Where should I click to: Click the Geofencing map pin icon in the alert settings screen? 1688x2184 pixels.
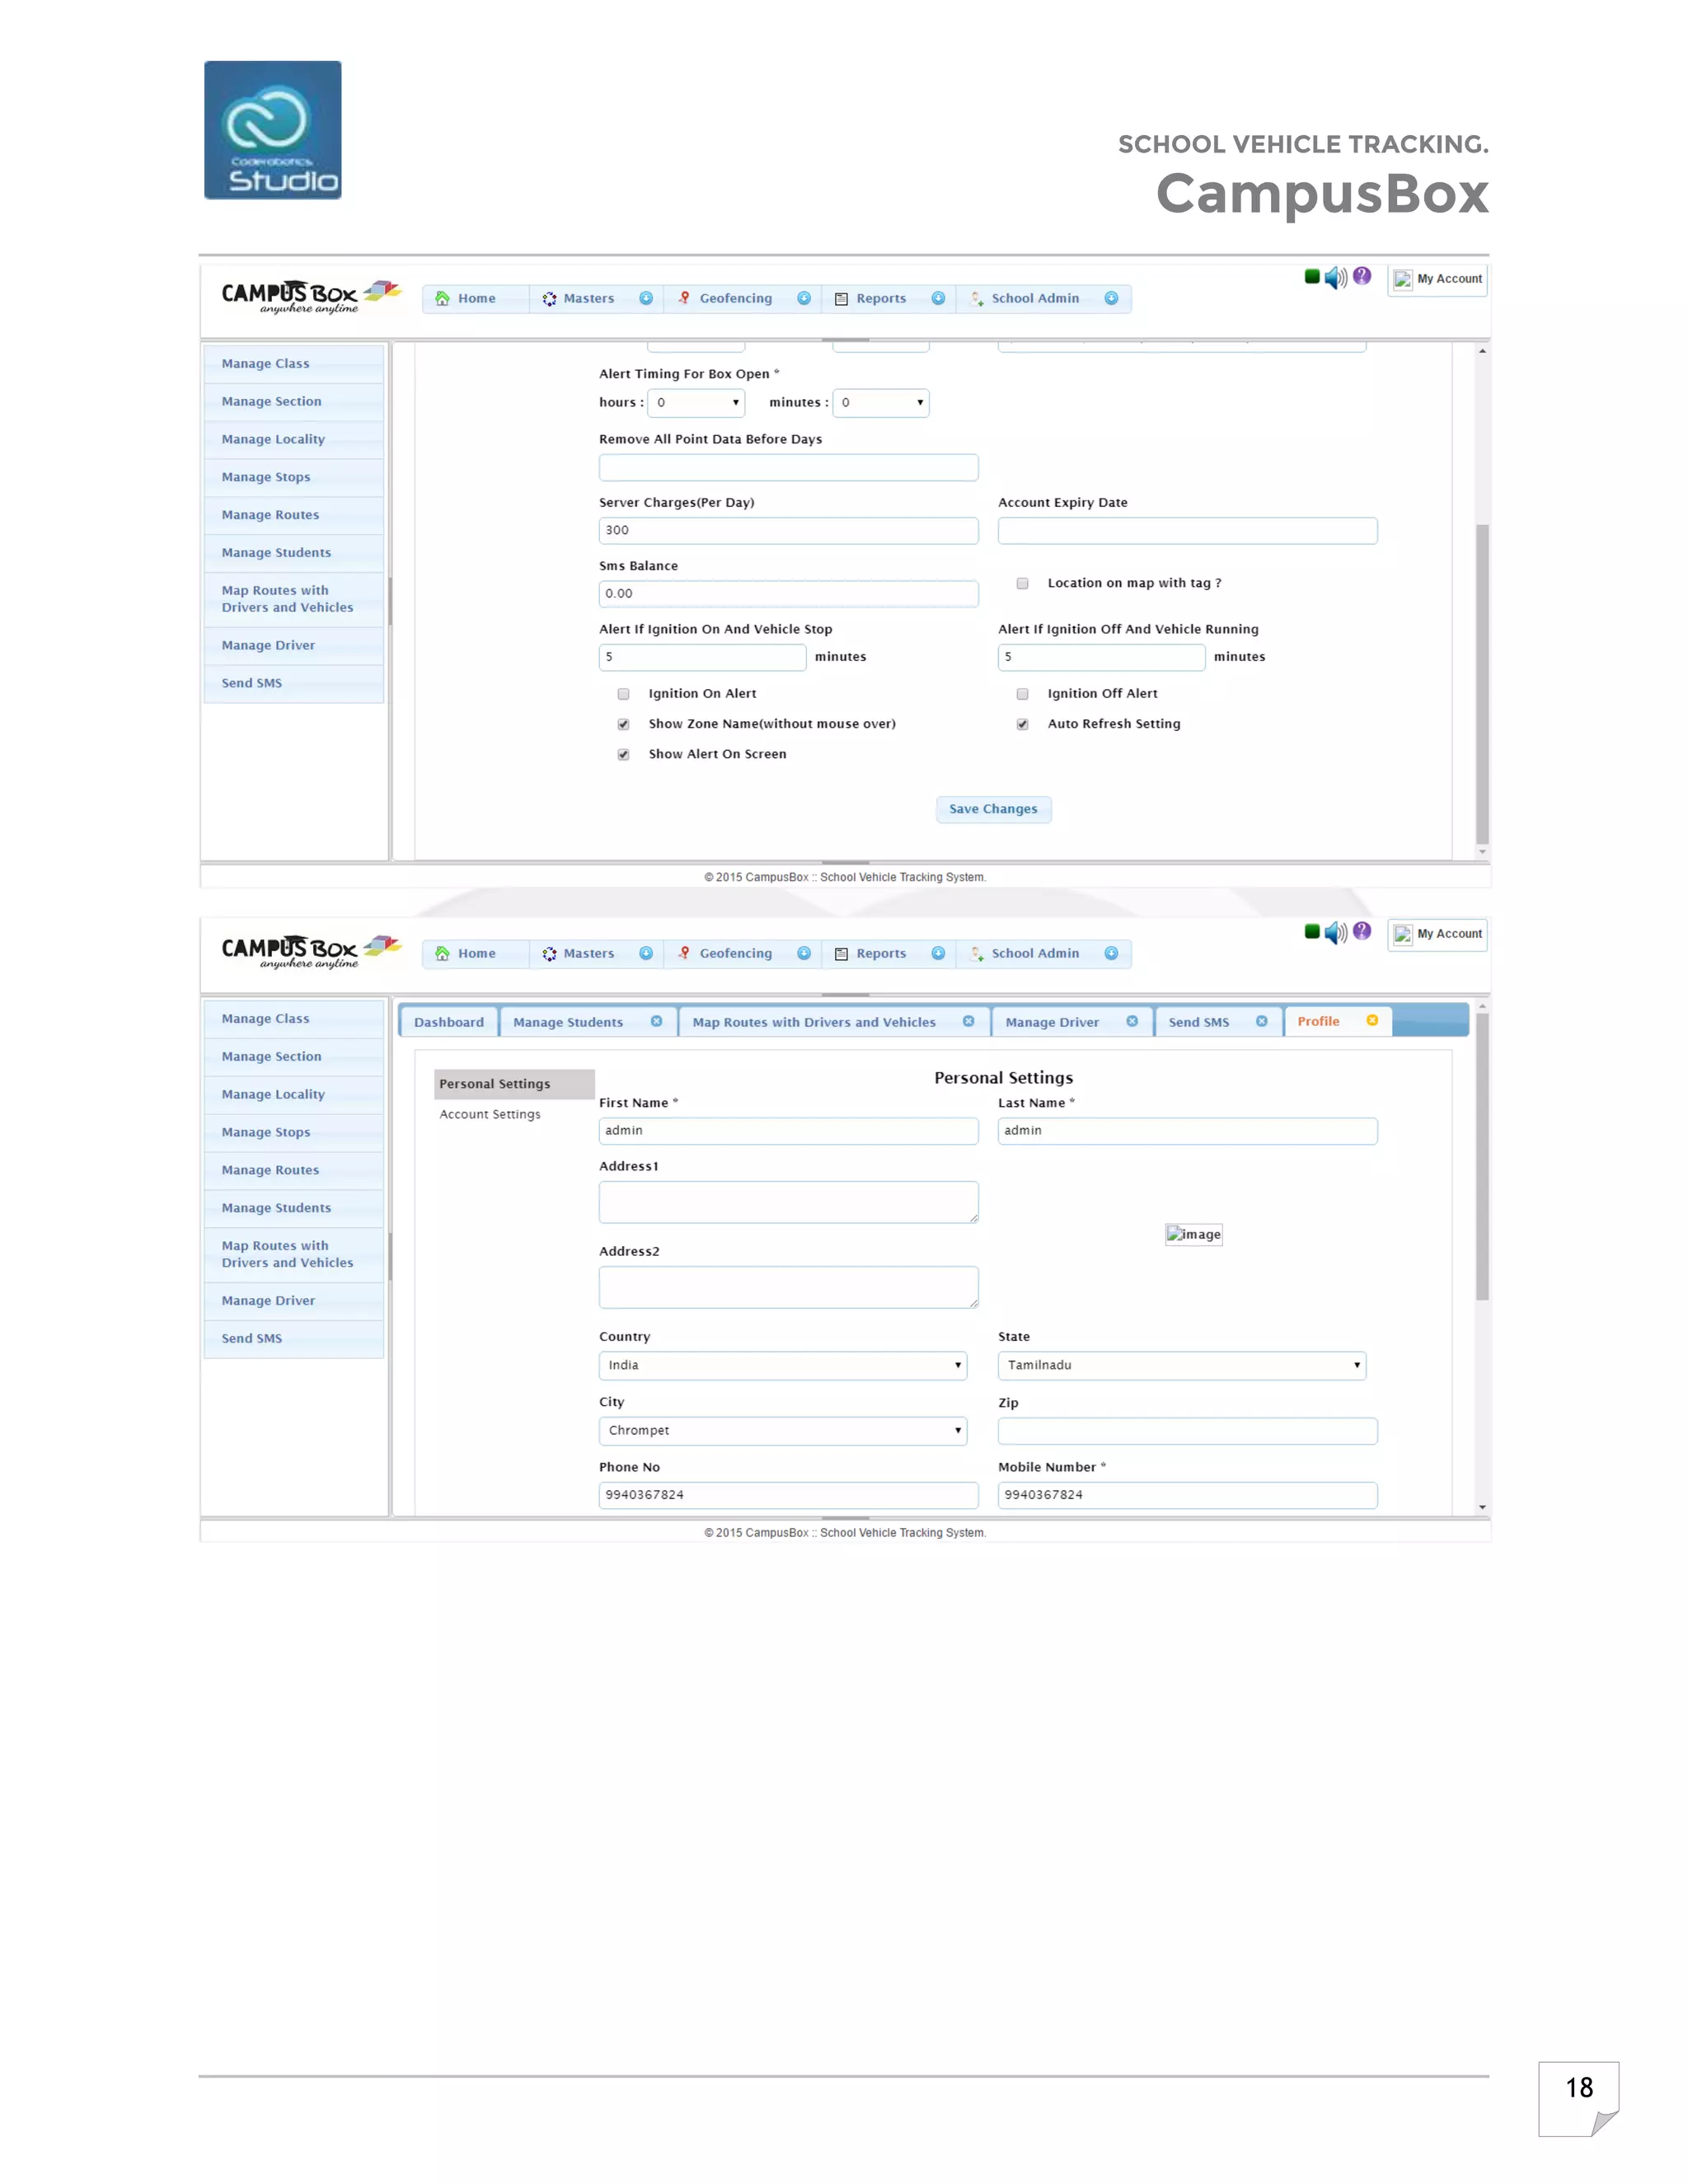click(684, 298)
